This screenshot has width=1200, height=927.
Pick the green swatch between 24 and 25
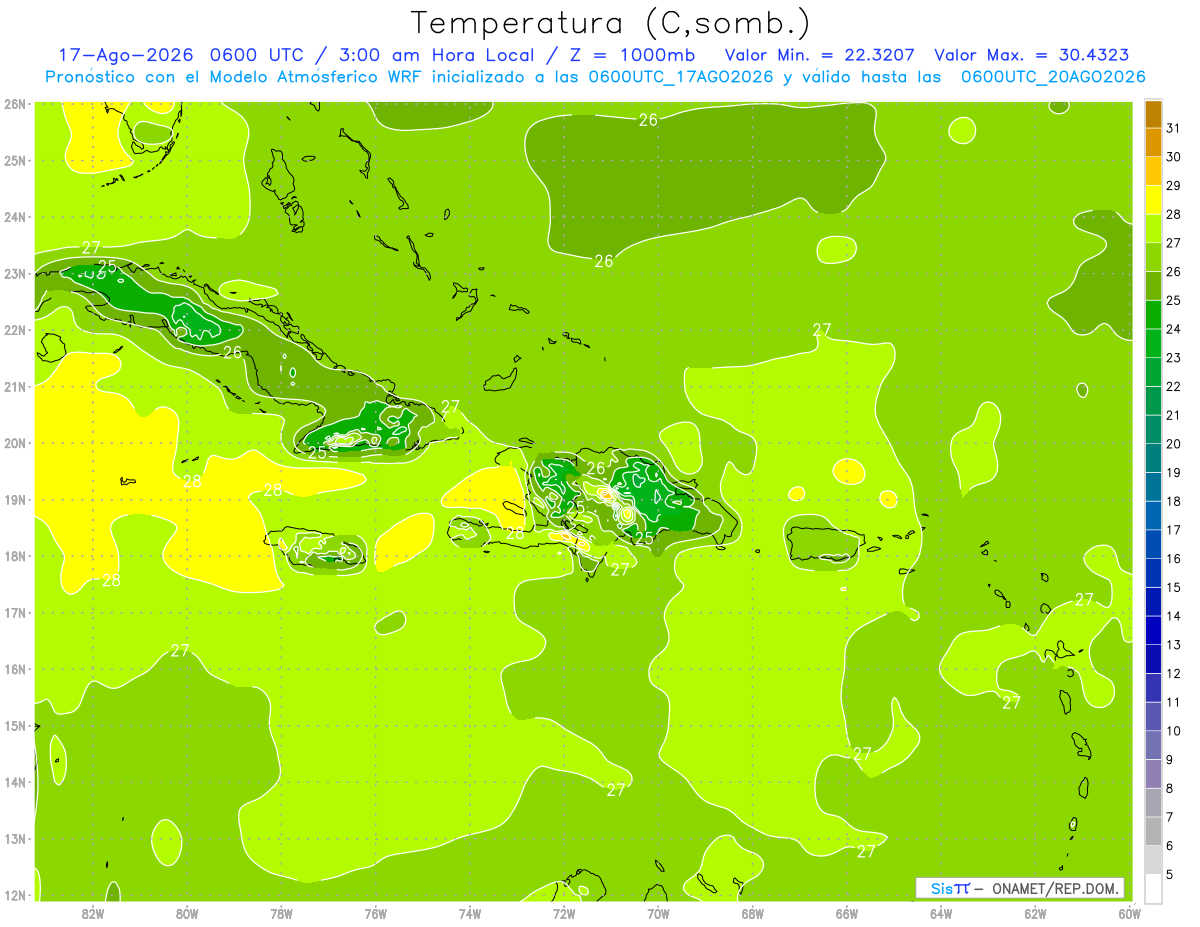[1153, 315]
